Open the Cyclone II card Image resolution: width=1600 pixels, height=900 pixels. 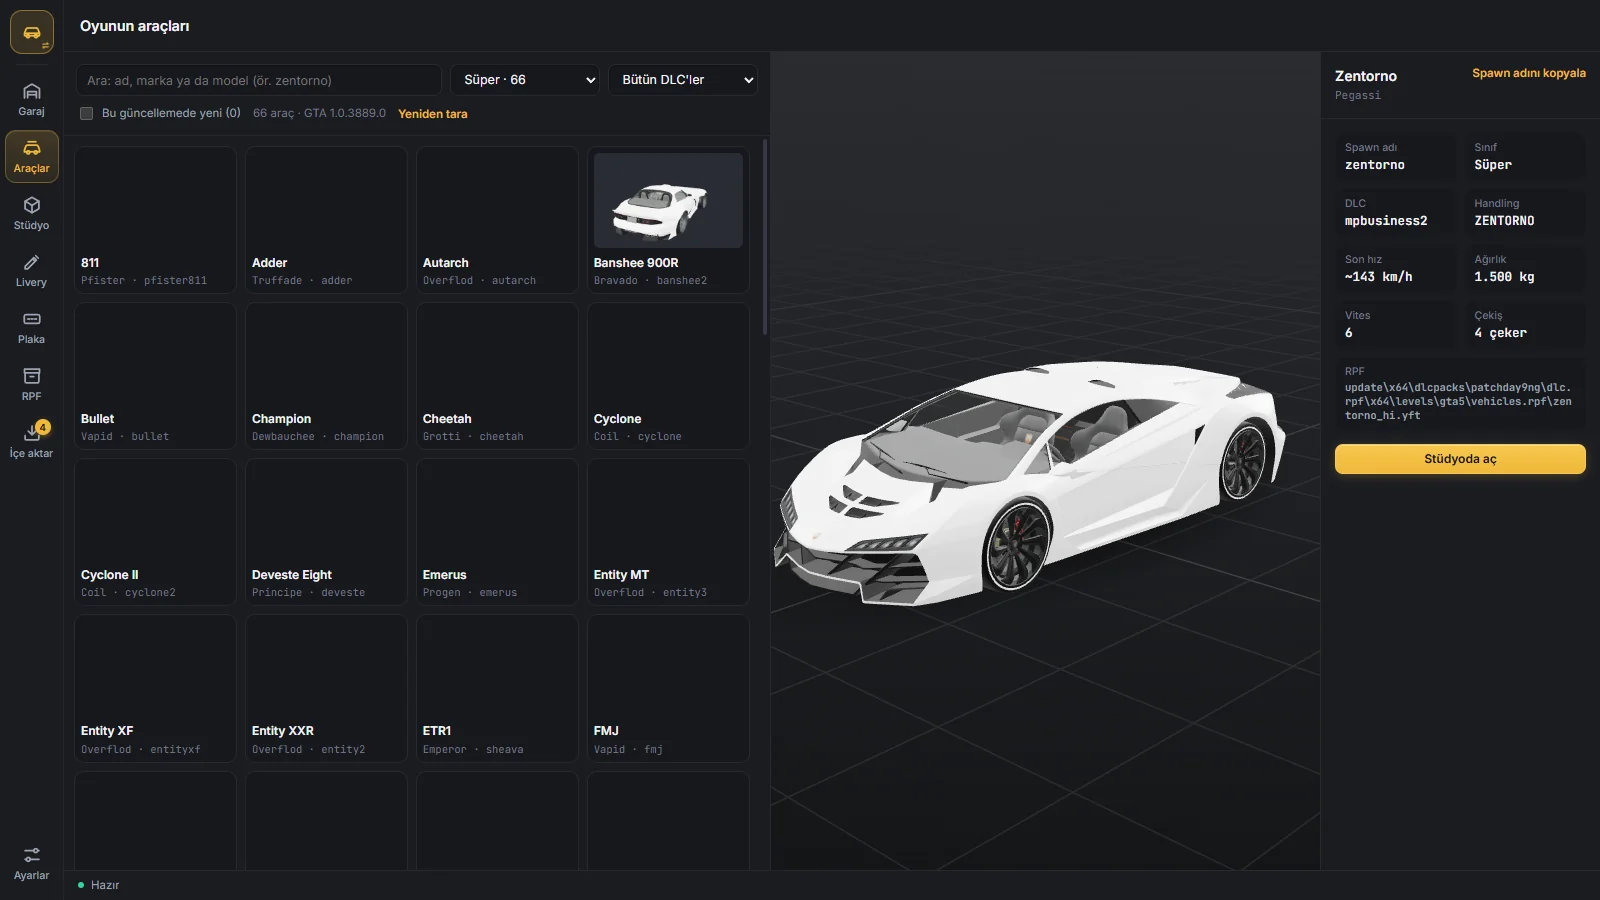coord(155,532)
